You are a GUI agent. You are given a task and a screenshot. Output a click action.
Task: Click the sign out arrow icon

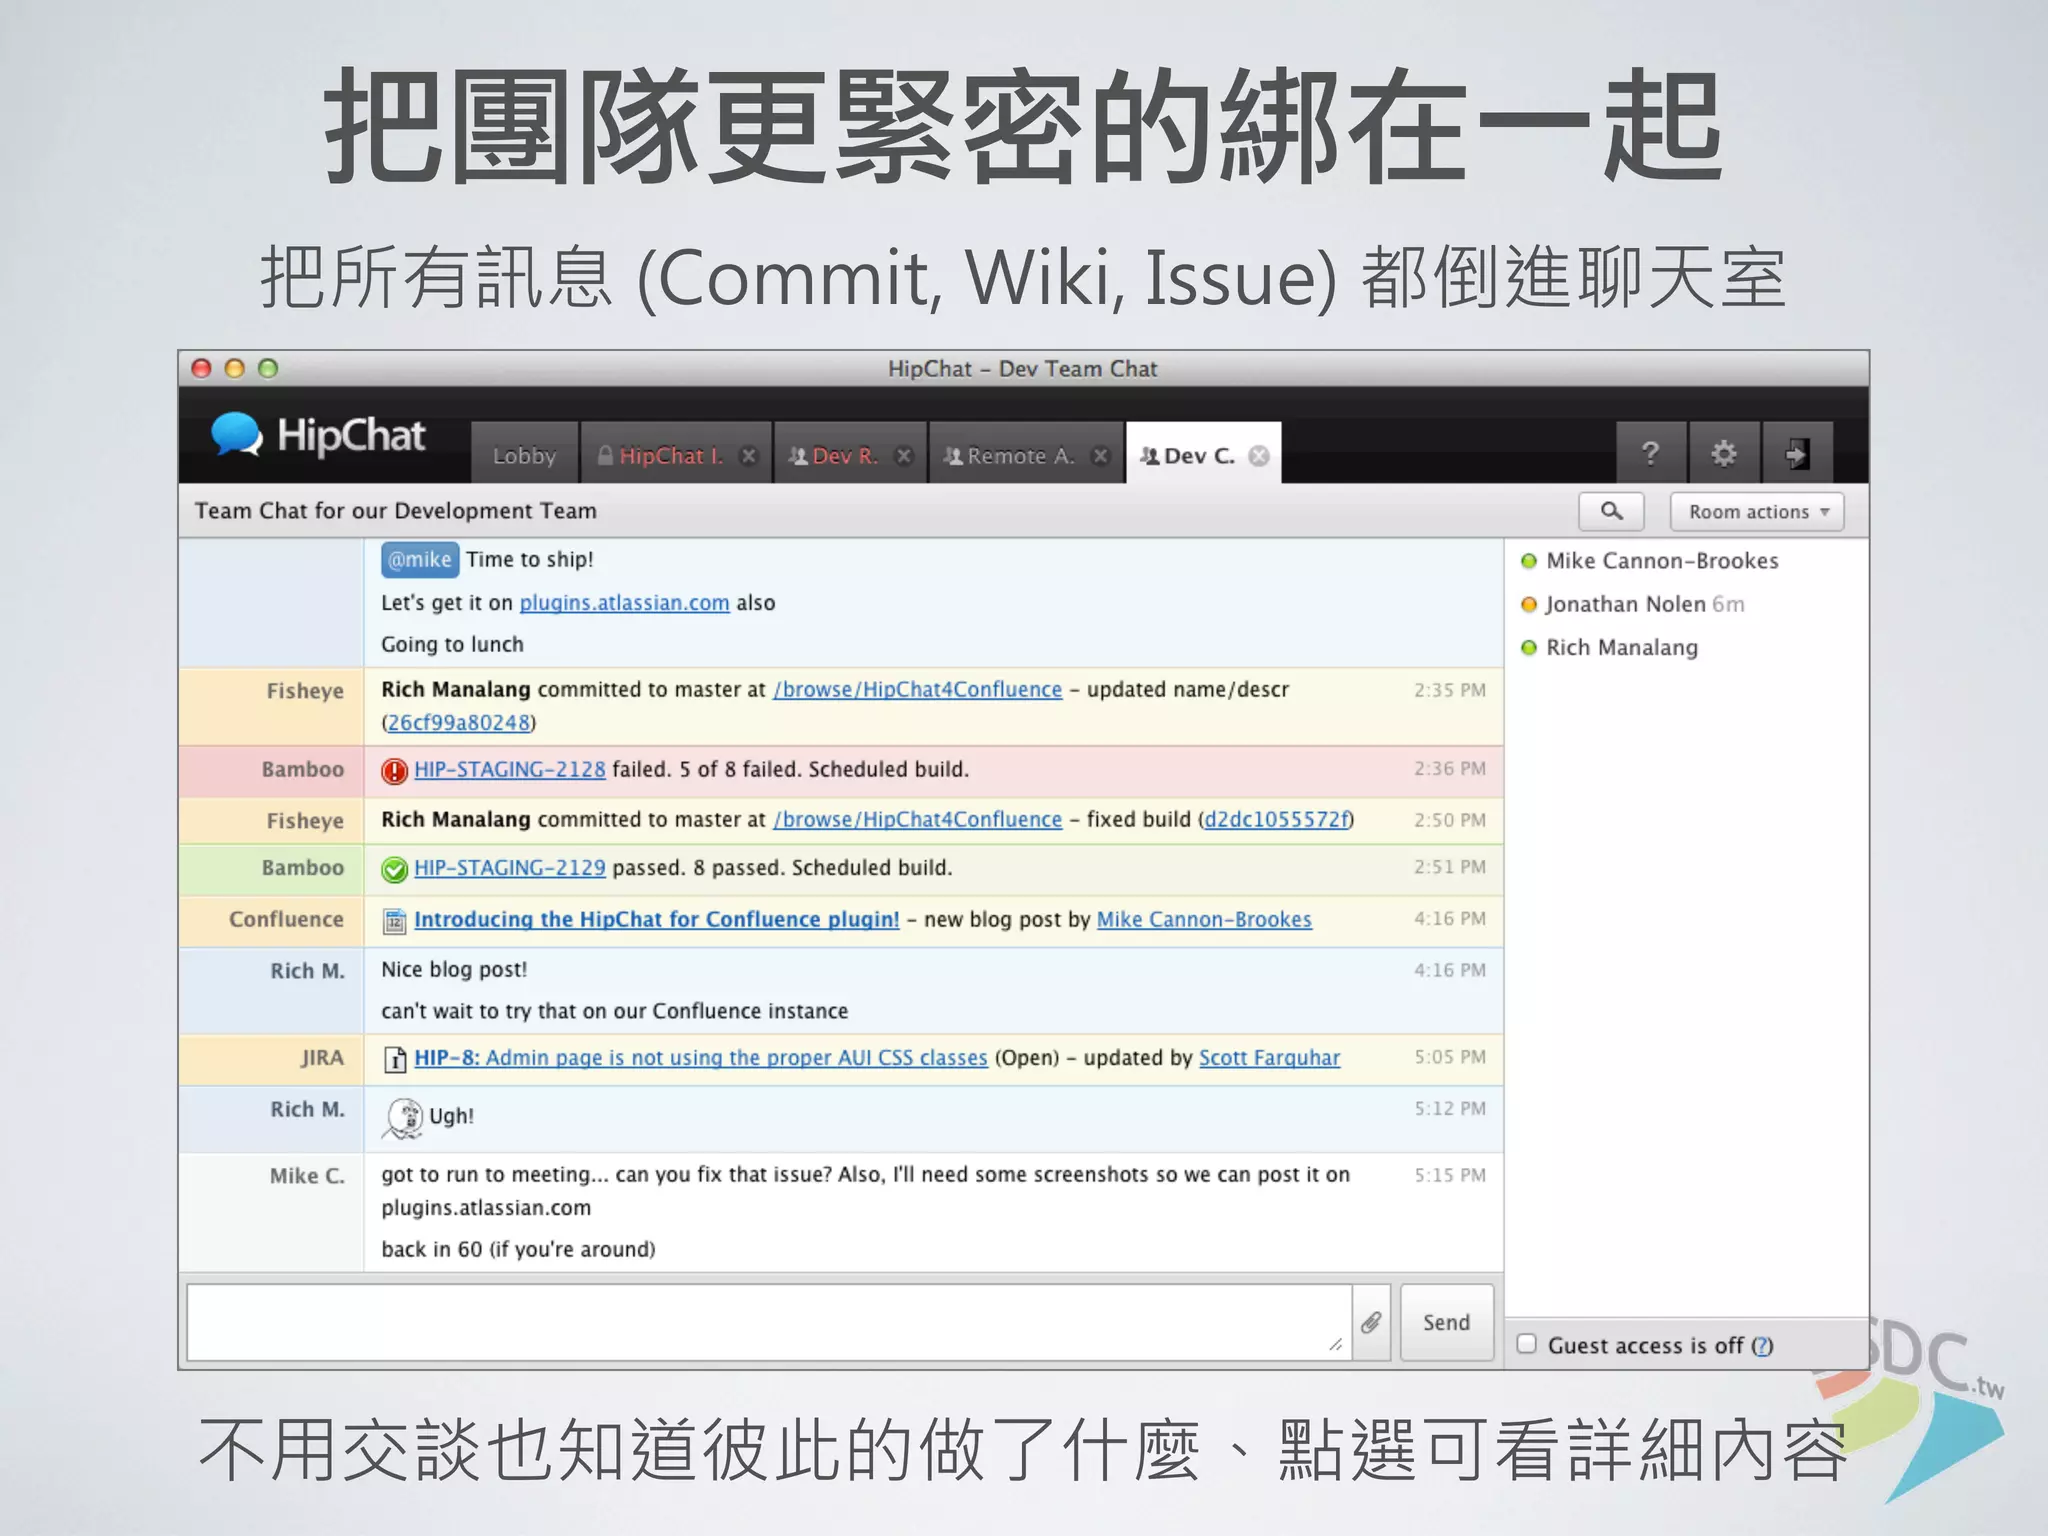1797,454
